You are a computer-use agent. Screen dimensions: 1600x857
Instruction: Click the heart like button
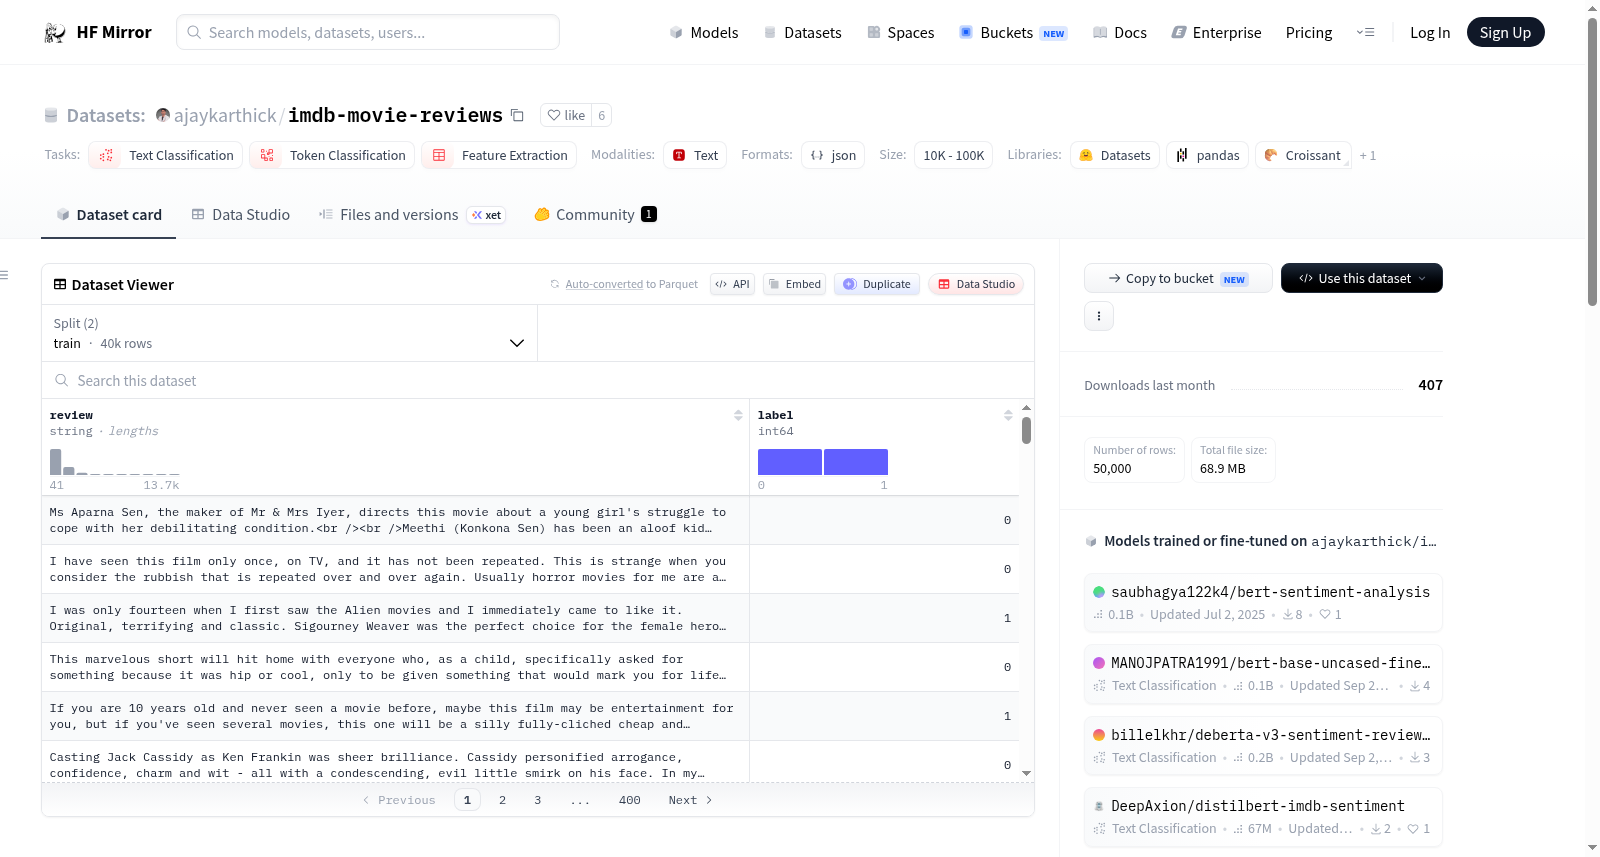pos(566,115)
